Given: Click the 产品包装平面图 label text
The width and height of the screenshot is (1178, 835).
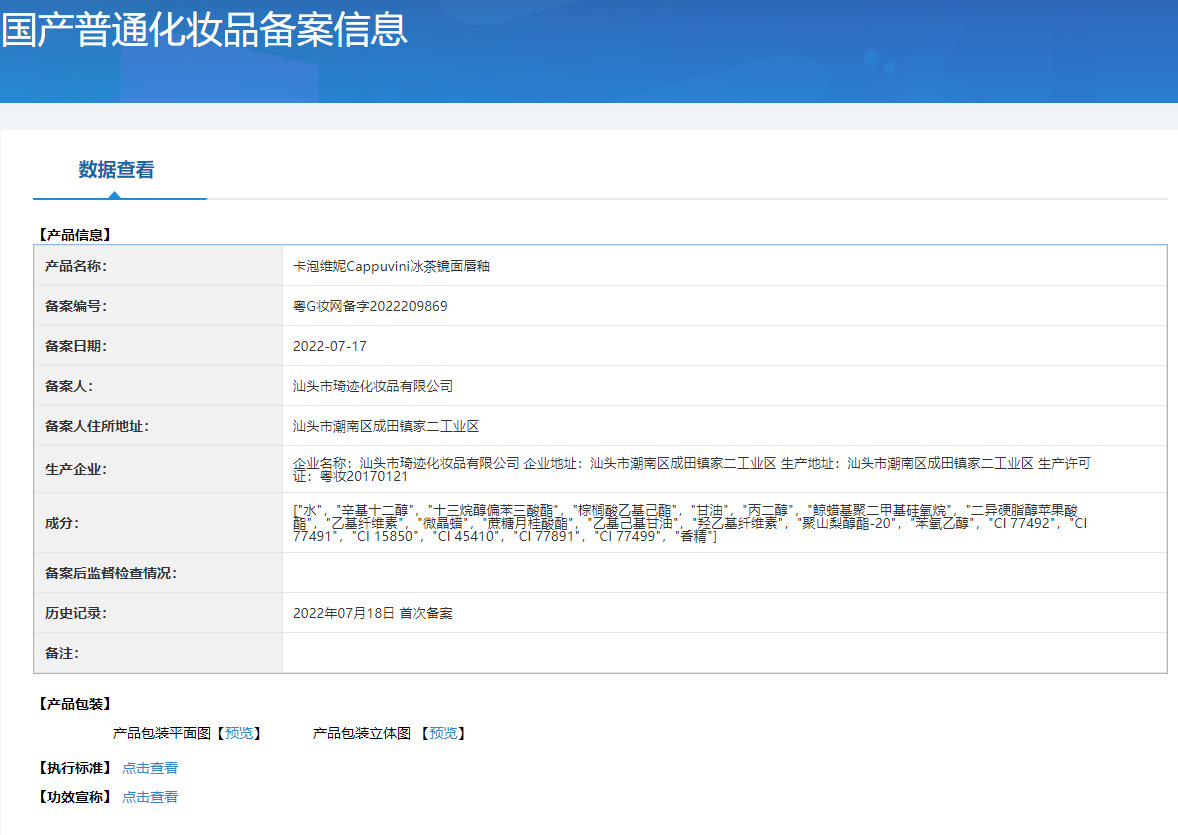Looking at the screenshot, I should pos(162,733).
